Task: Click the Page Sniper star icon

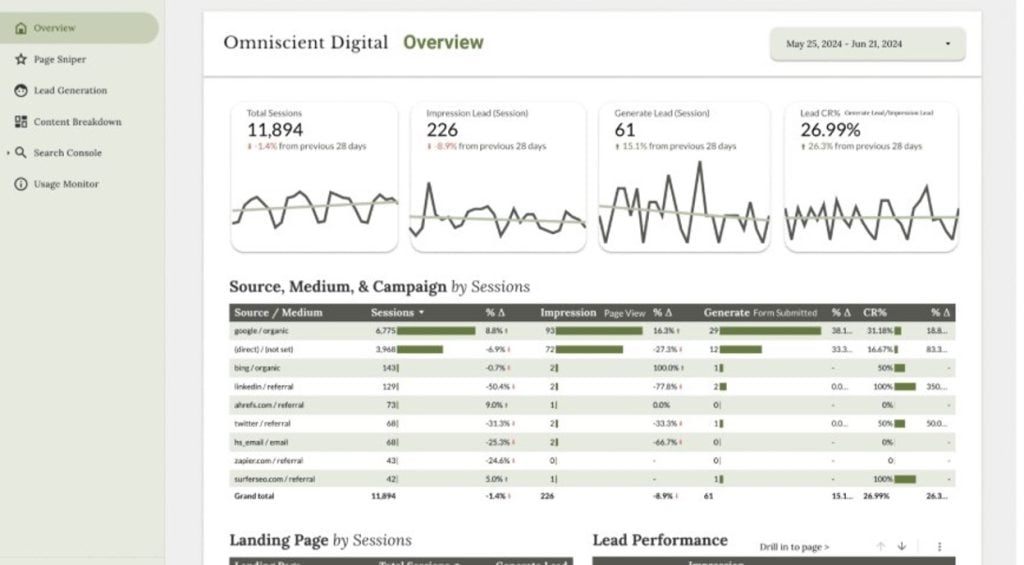Action: tap(21, 59)
